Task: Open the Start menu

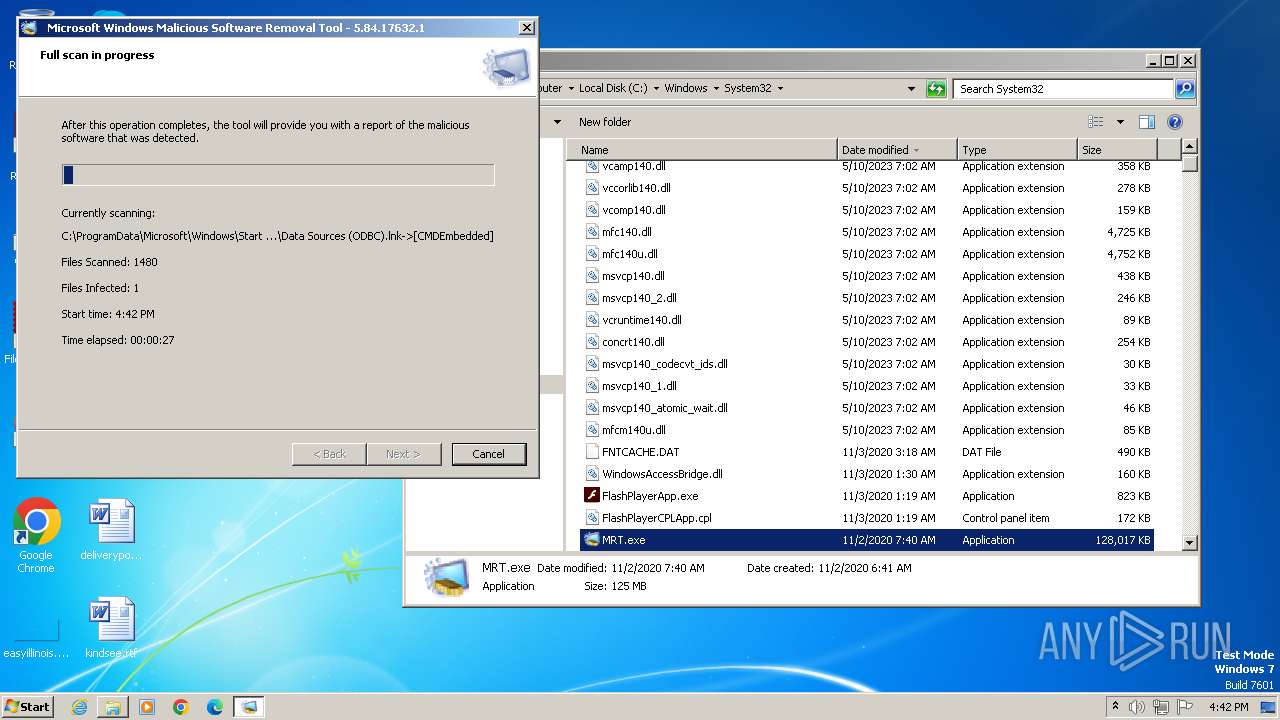Action: [x=28, y=707]
